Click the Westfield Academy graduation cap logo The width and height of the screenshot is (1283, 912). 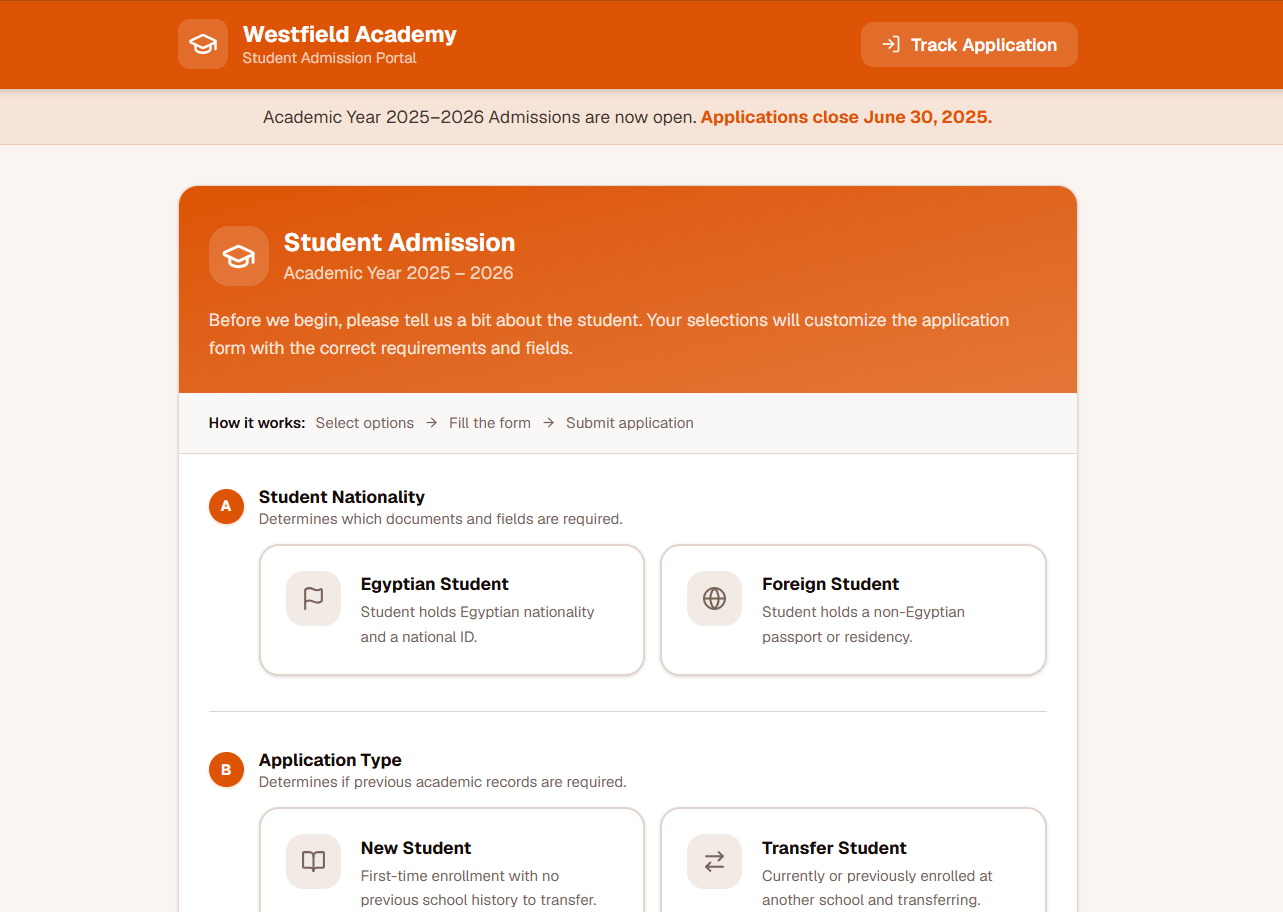[x=203, y=44]
